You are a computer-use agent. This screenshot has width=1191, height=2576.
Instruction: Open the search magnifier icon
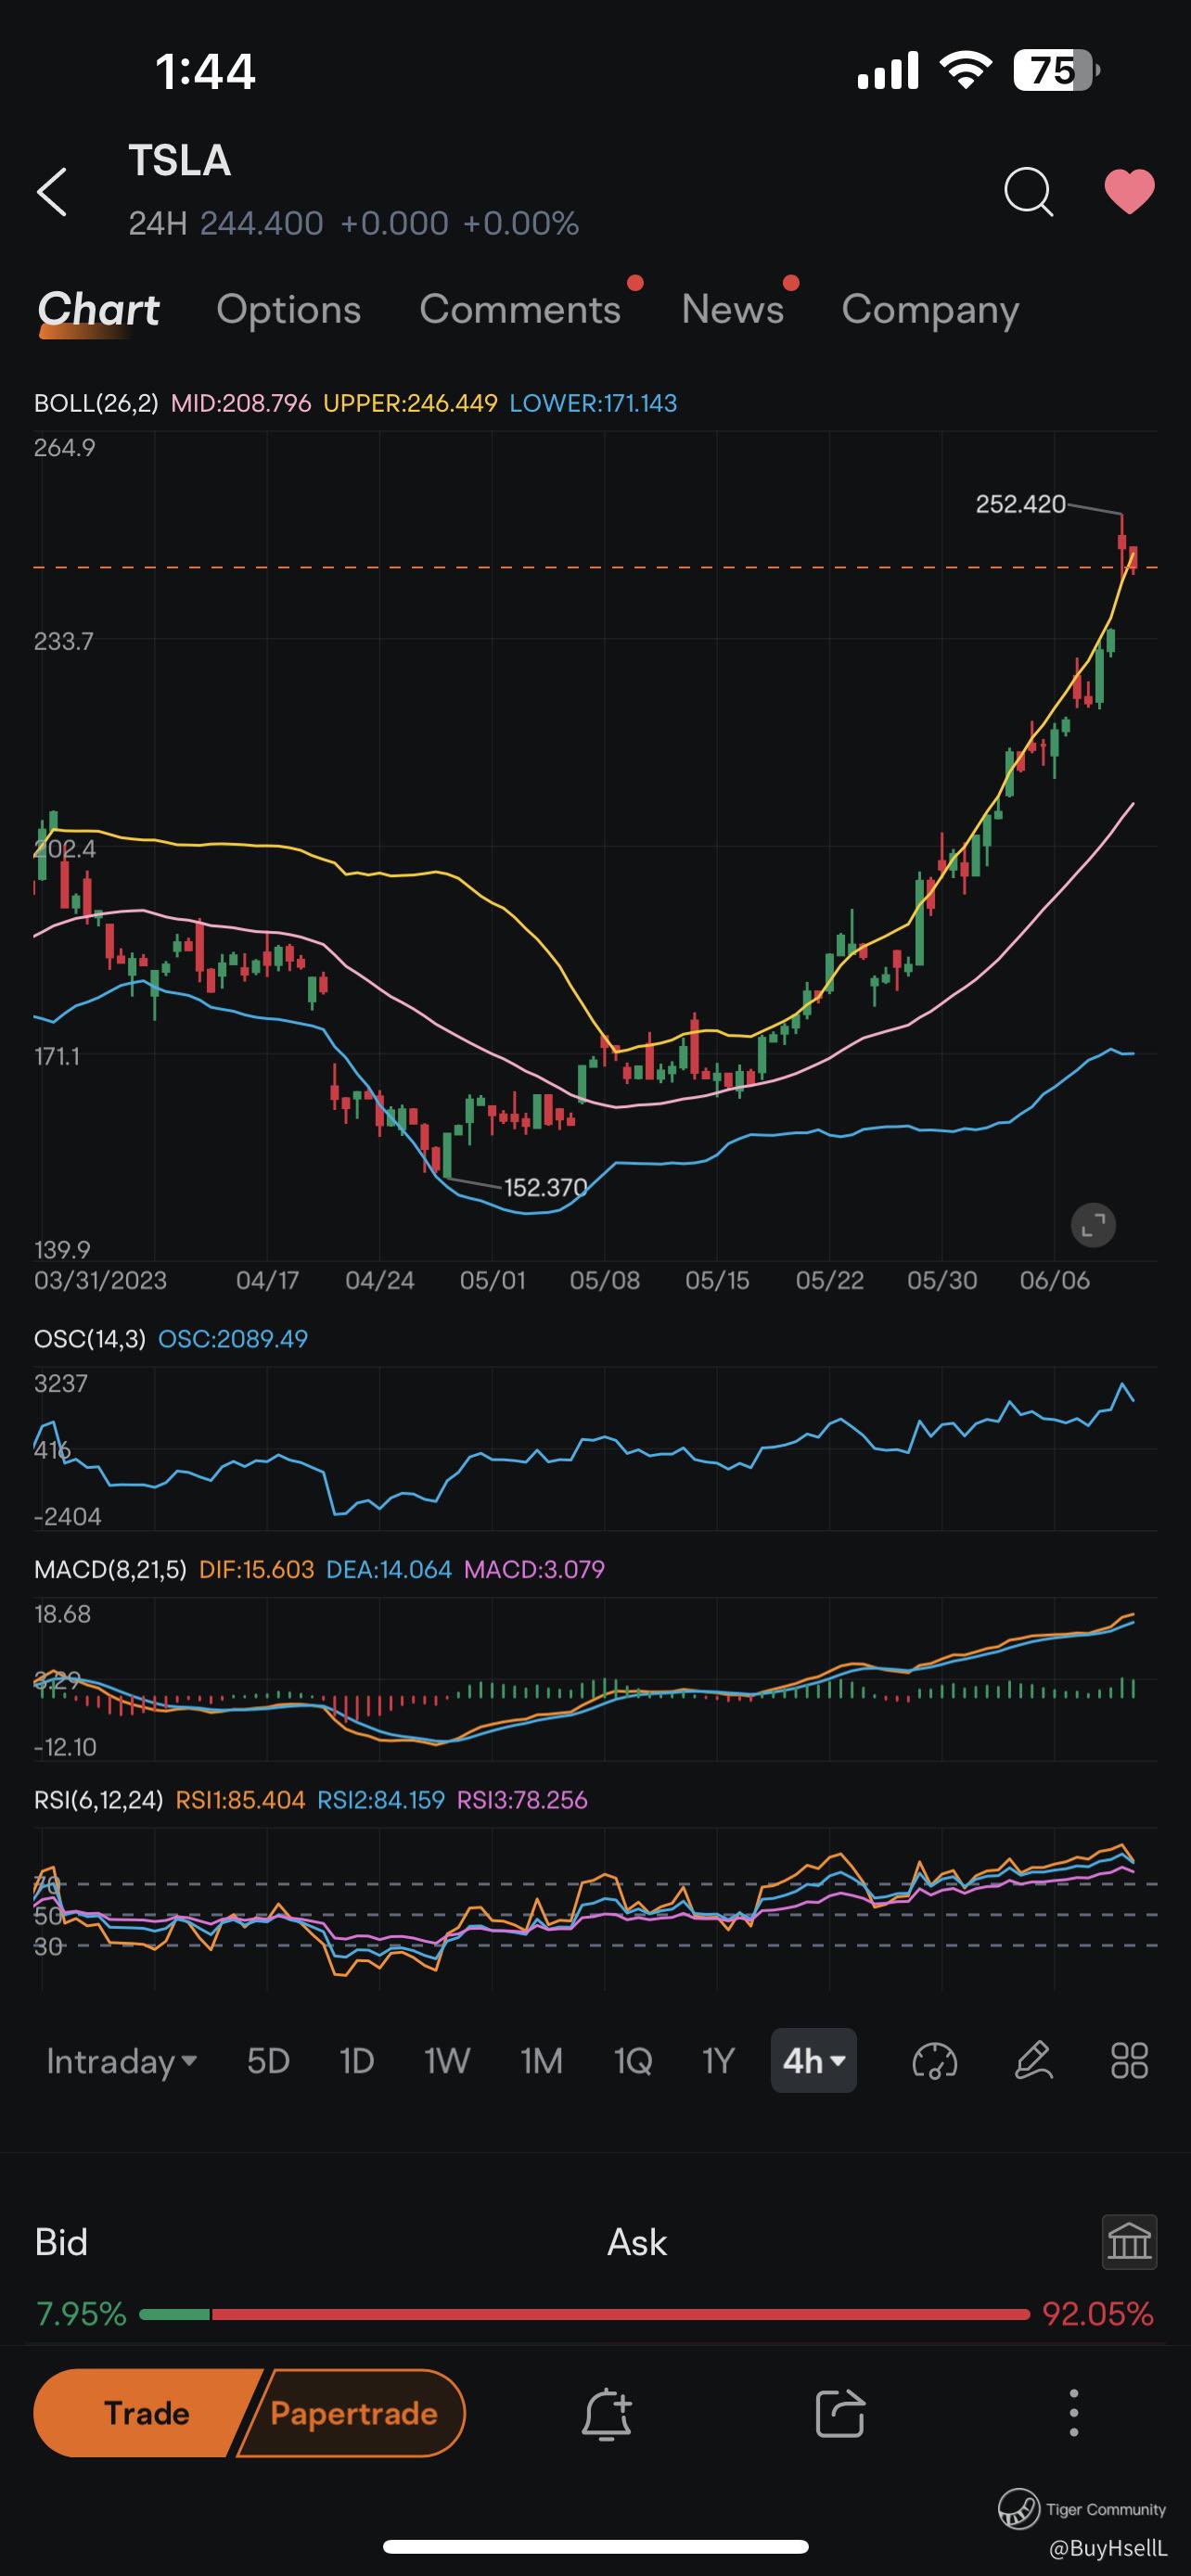(1029, 191)
